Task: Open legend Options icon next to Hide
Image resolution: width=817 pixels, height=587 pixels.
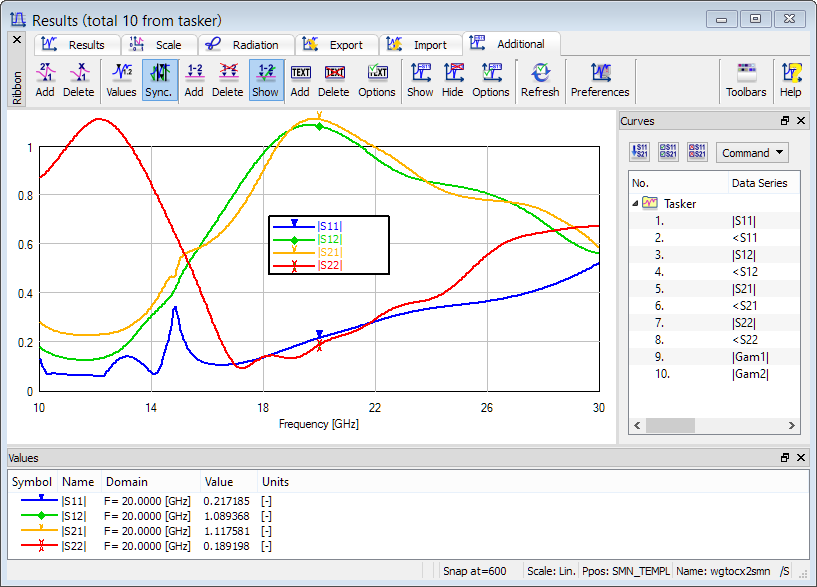Action: click(x=491, y=80)
